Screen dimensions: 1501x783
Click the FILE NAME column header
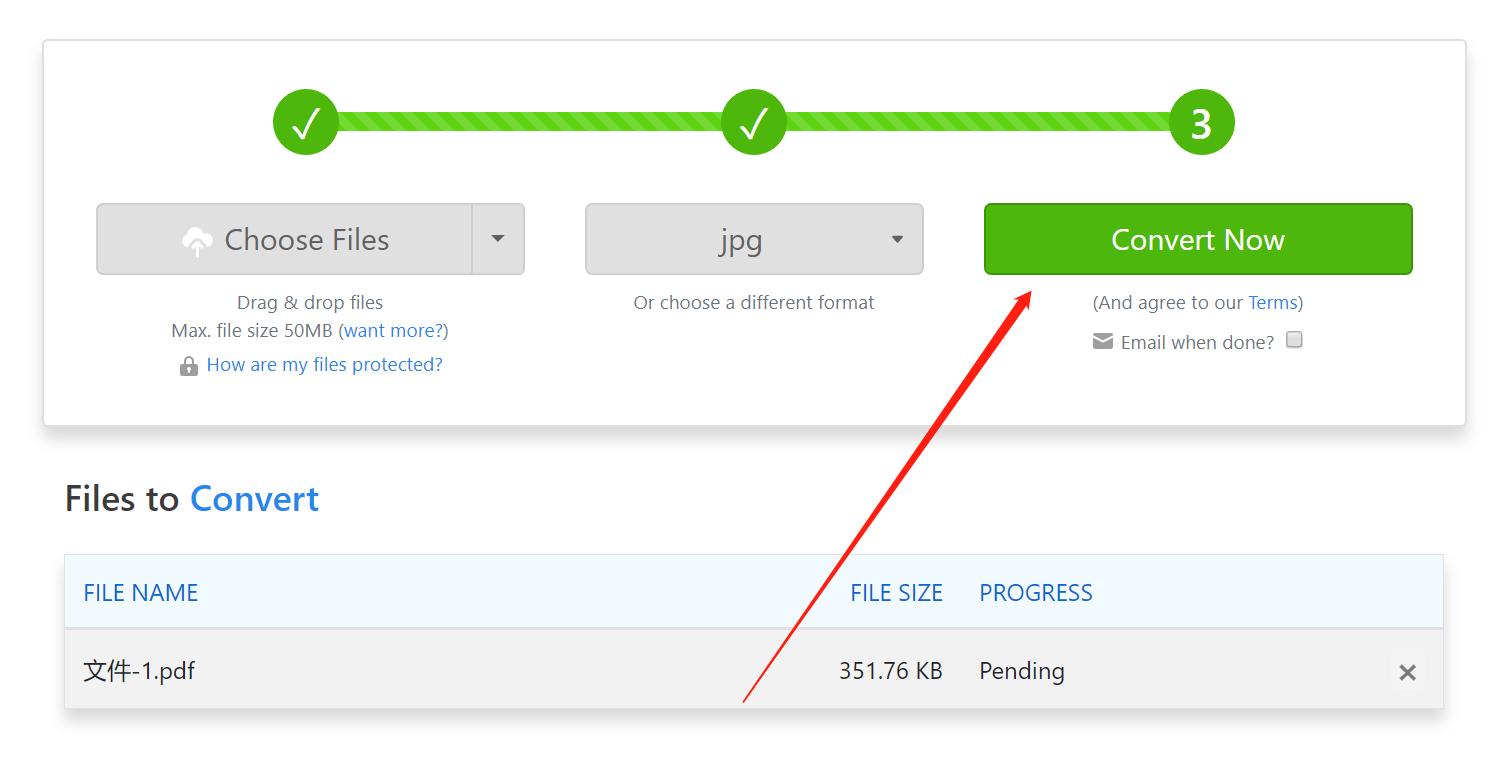(141, 593)
